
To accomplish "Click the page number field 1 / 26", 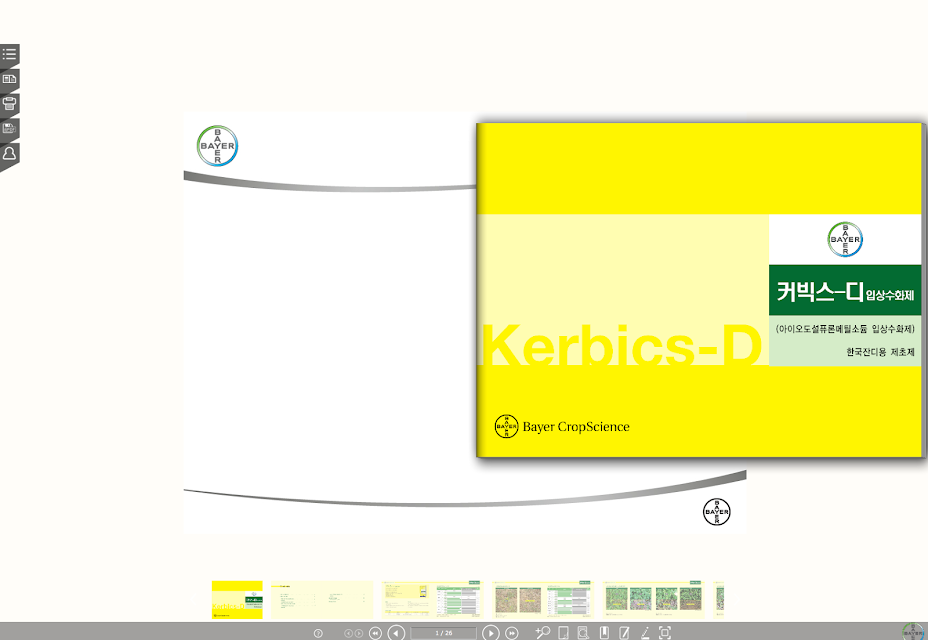I will point(443,633).
